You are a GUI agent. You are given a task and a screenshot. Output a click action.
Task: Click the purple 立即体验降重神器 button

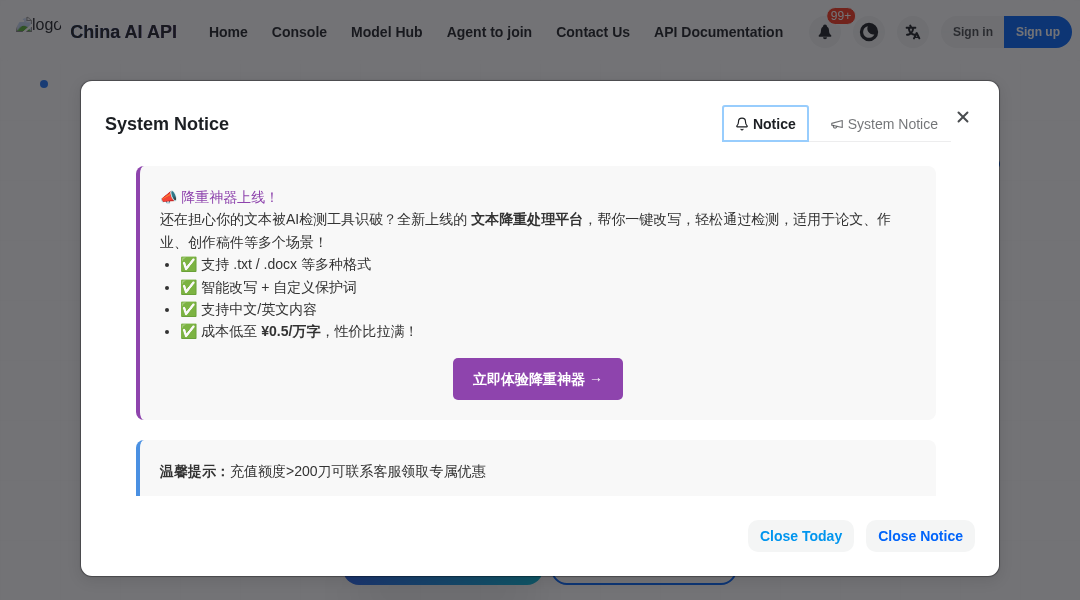click(538, 379)
